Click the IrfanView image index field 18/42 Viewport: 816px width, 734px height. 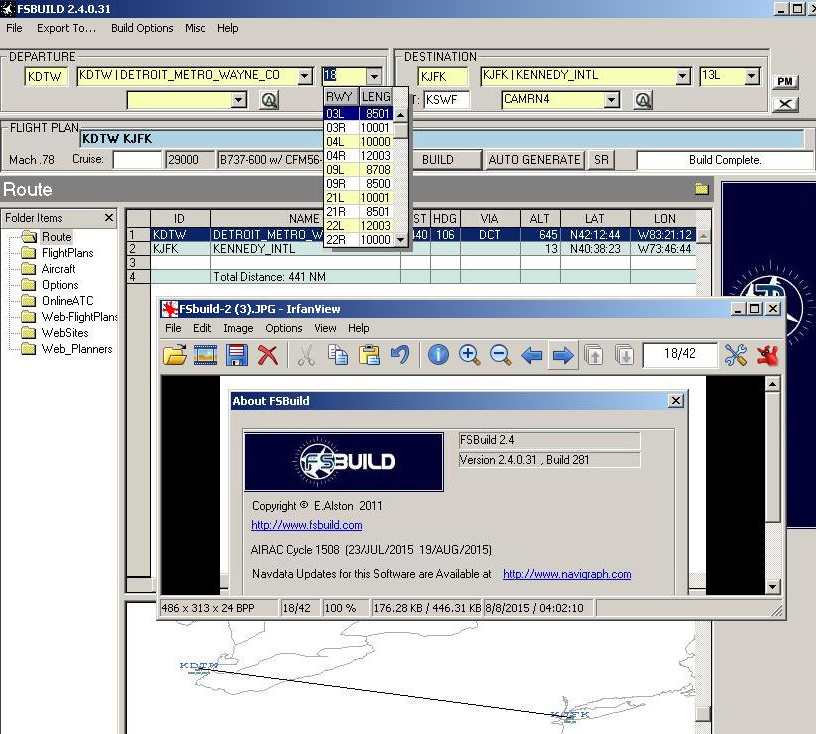[x=680, y=354]
